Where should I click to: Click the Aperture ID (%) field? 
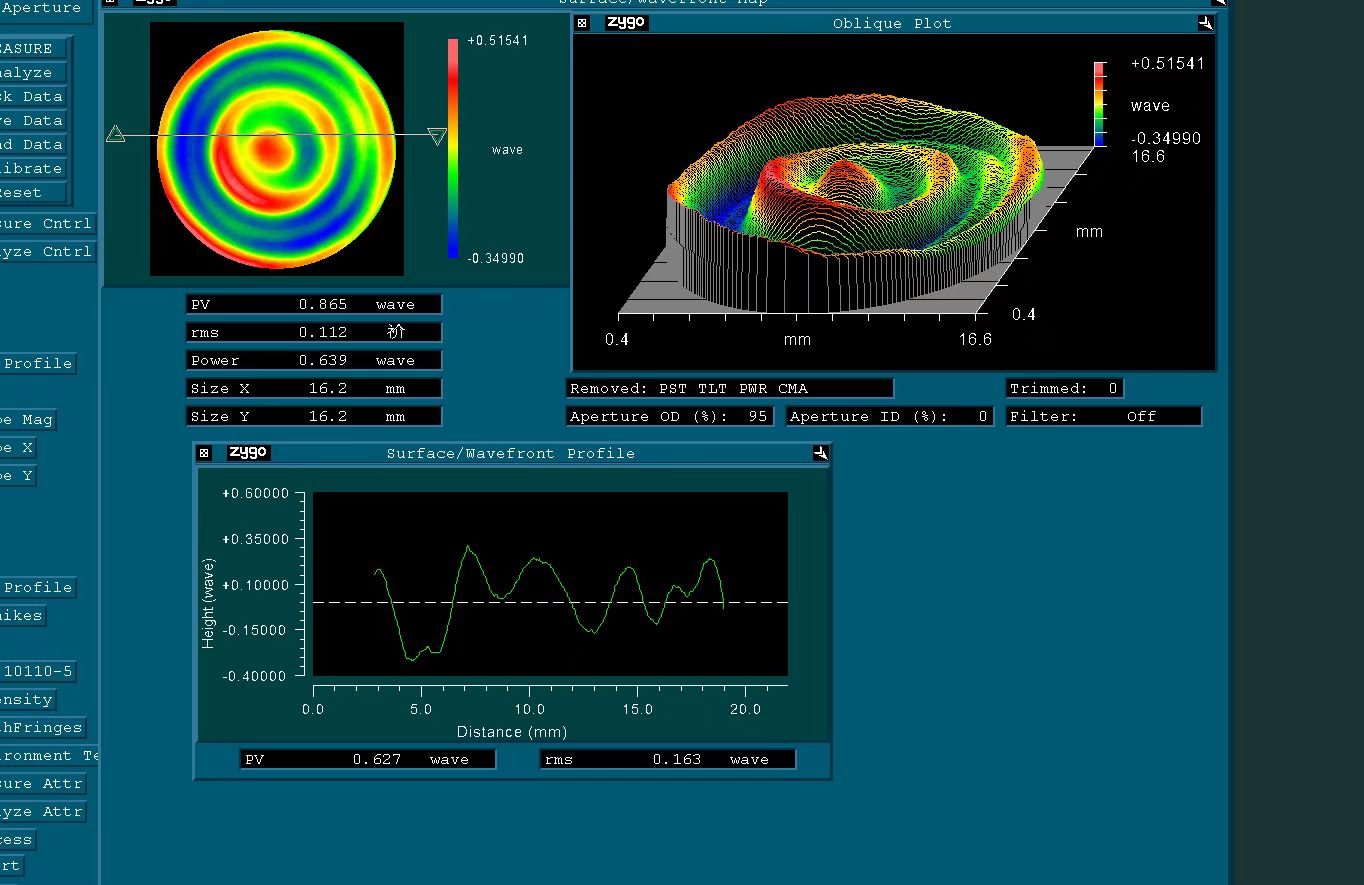[889, 416]
